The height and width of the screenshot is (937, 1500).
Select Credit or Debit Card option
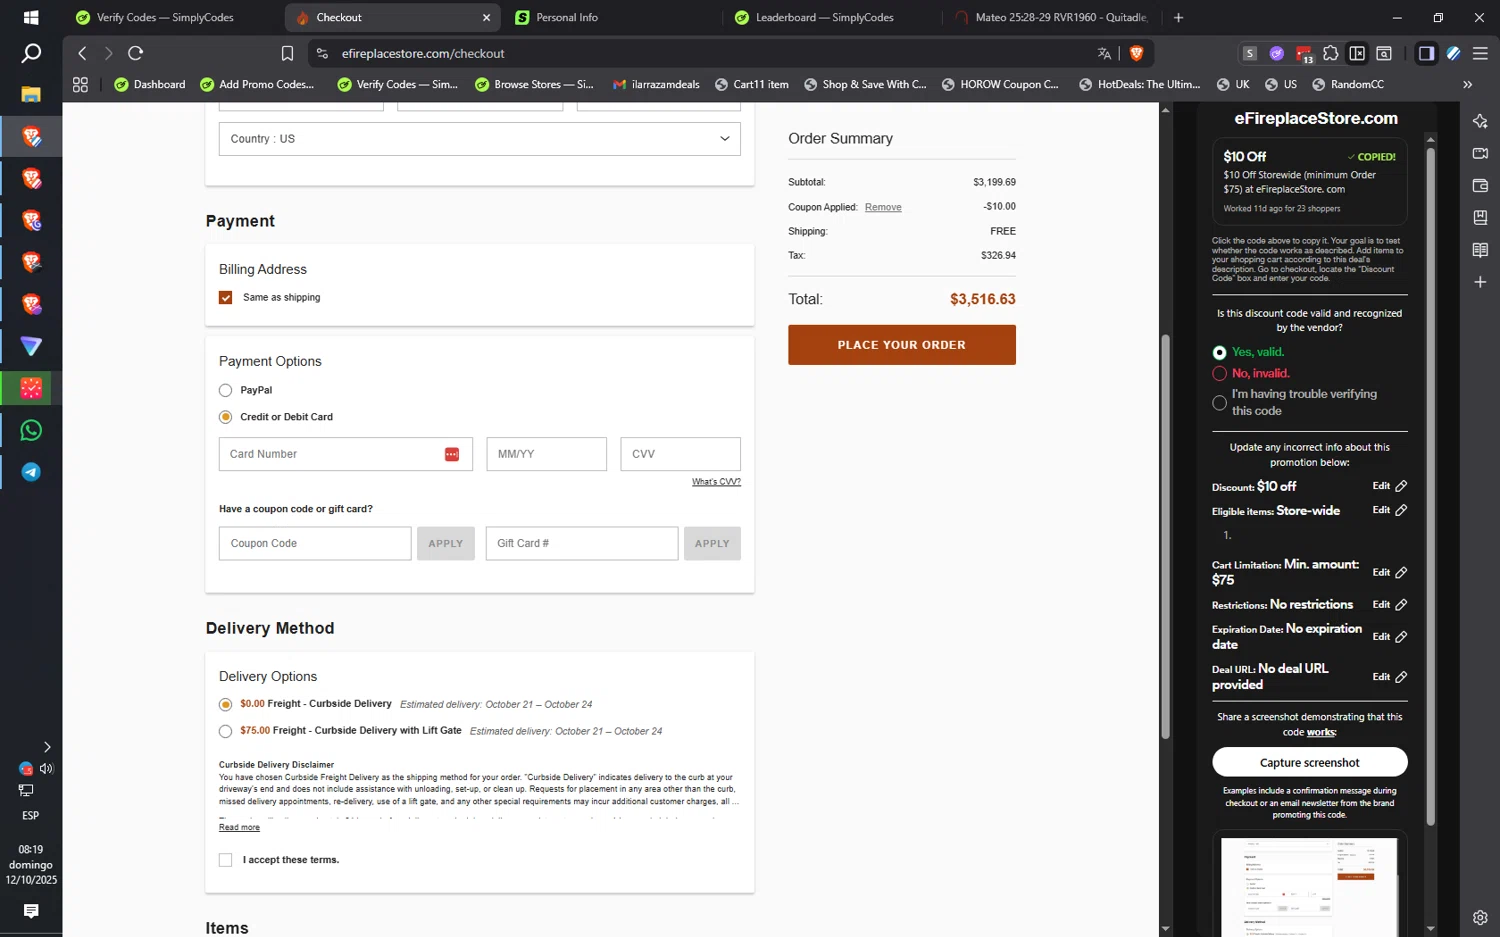[x=226, y=417]
